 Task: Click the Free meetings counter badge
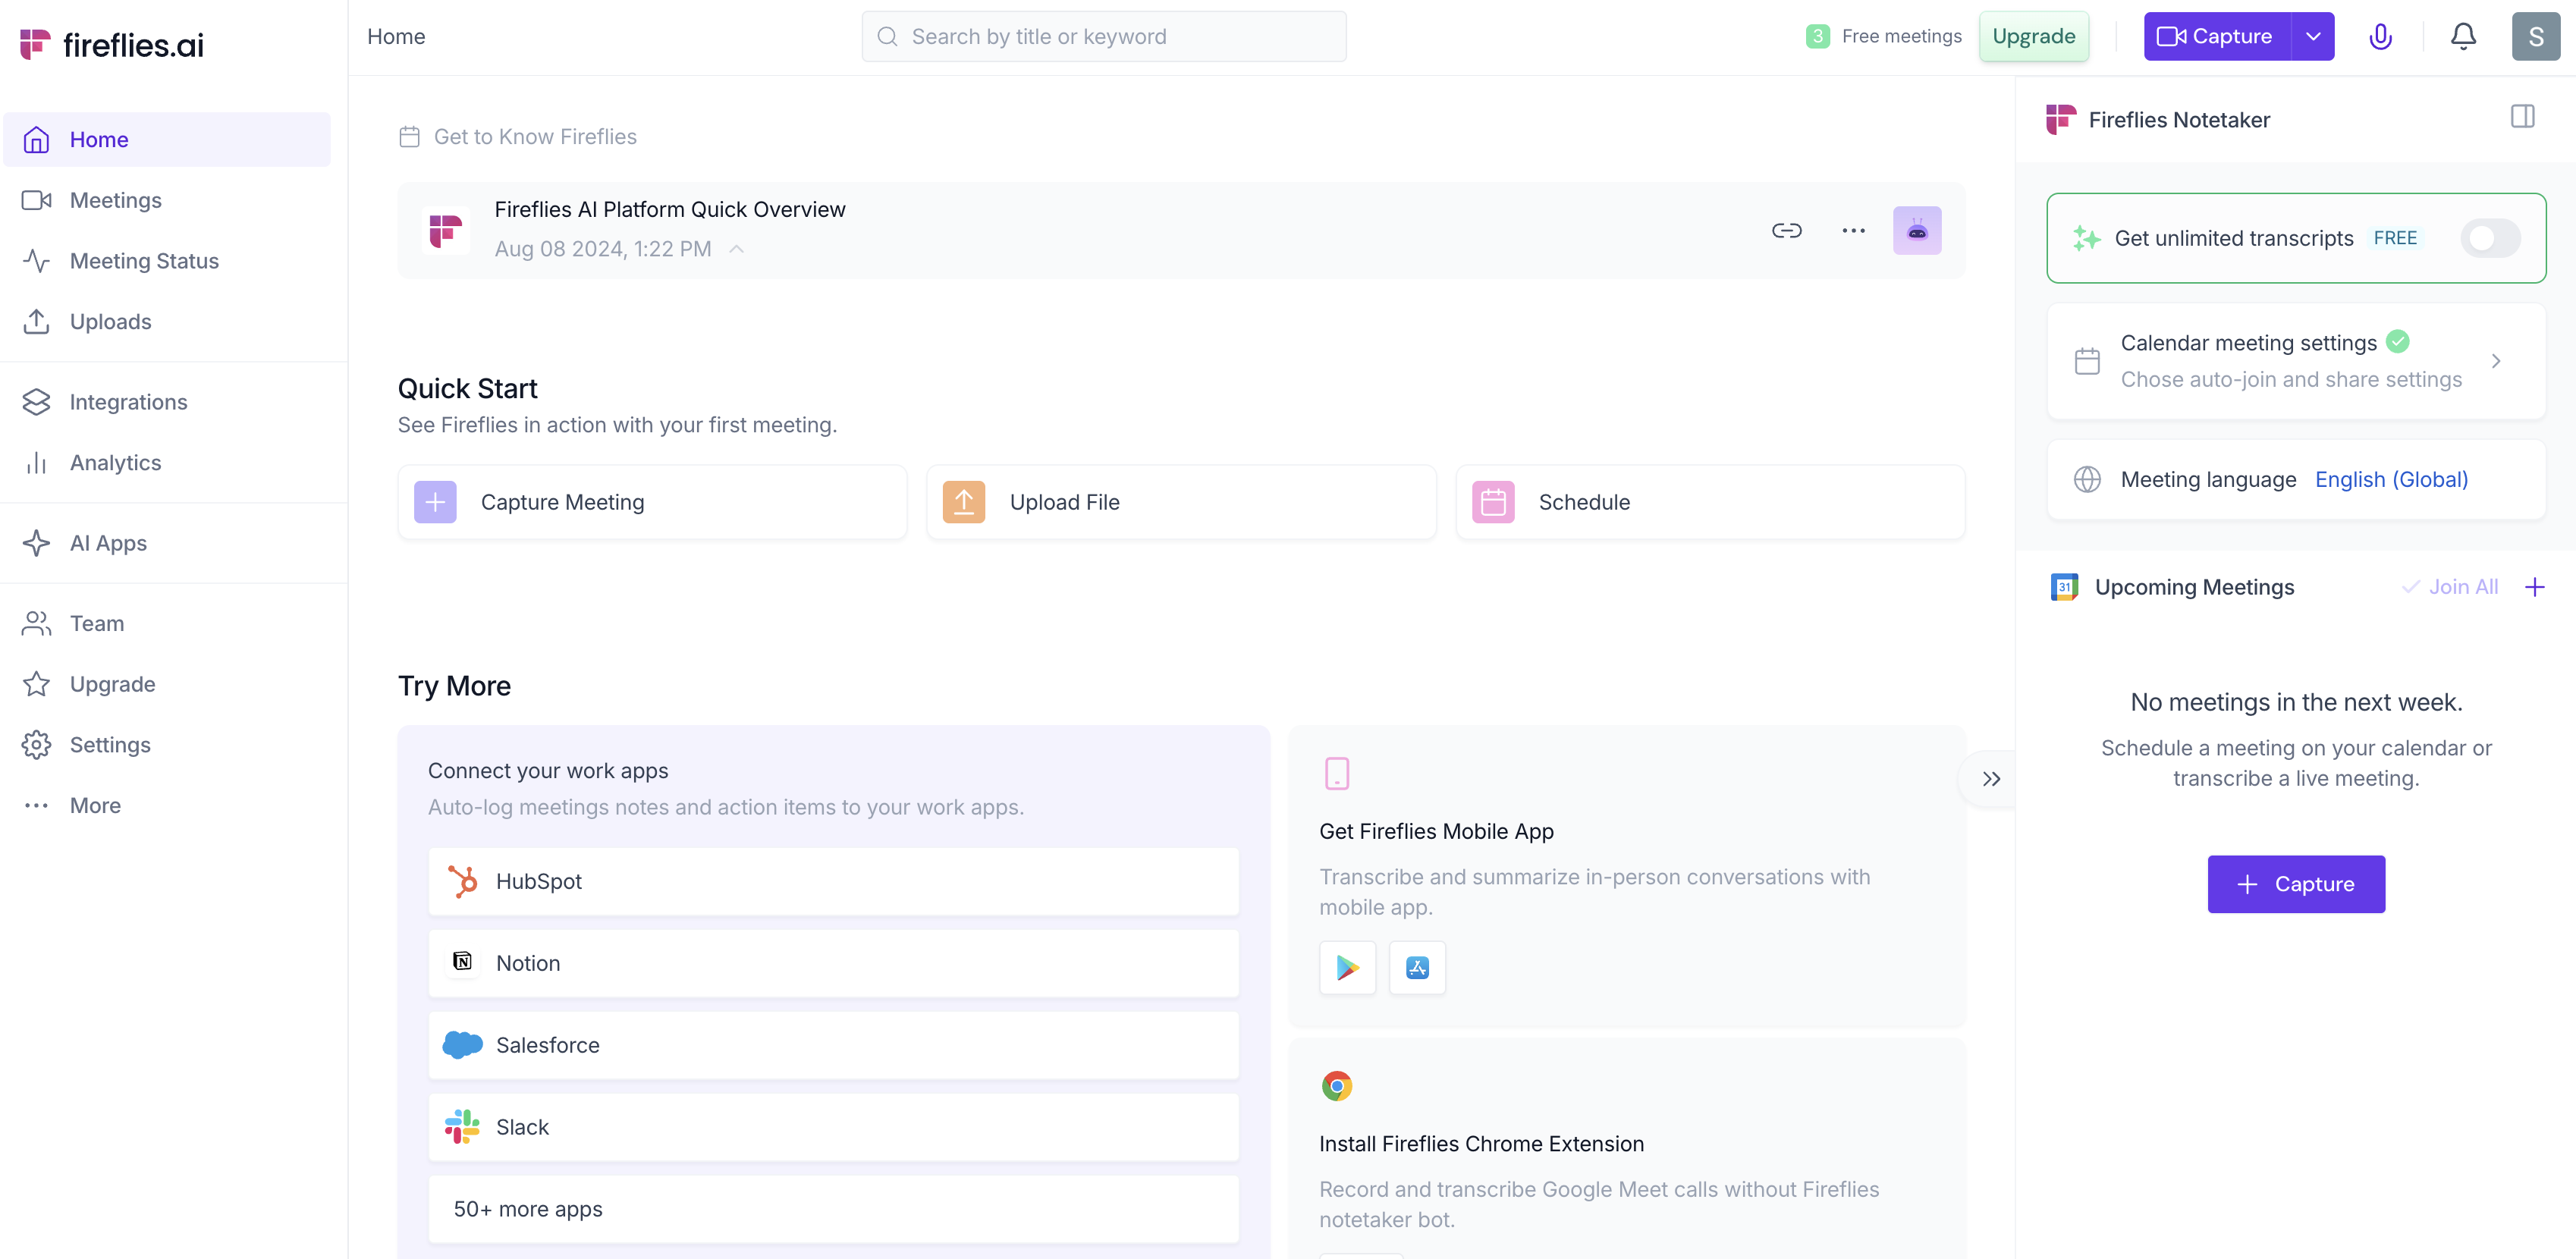click(1818, 37)
